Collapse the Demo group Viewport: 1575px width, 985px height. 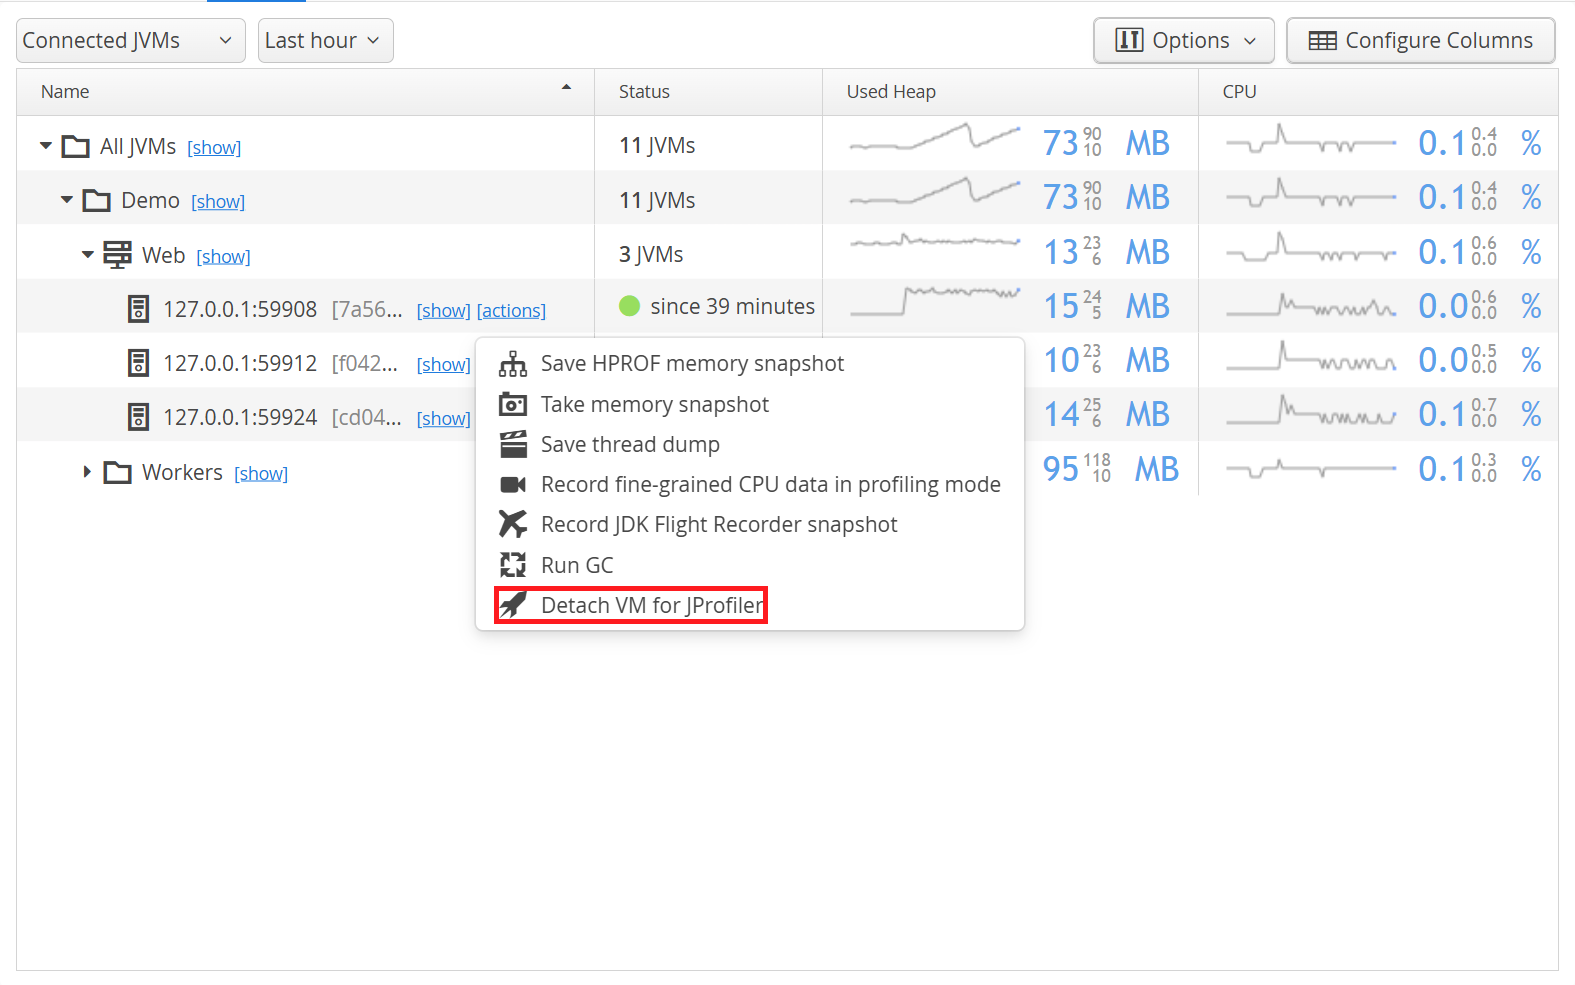[x=67, y=200]
